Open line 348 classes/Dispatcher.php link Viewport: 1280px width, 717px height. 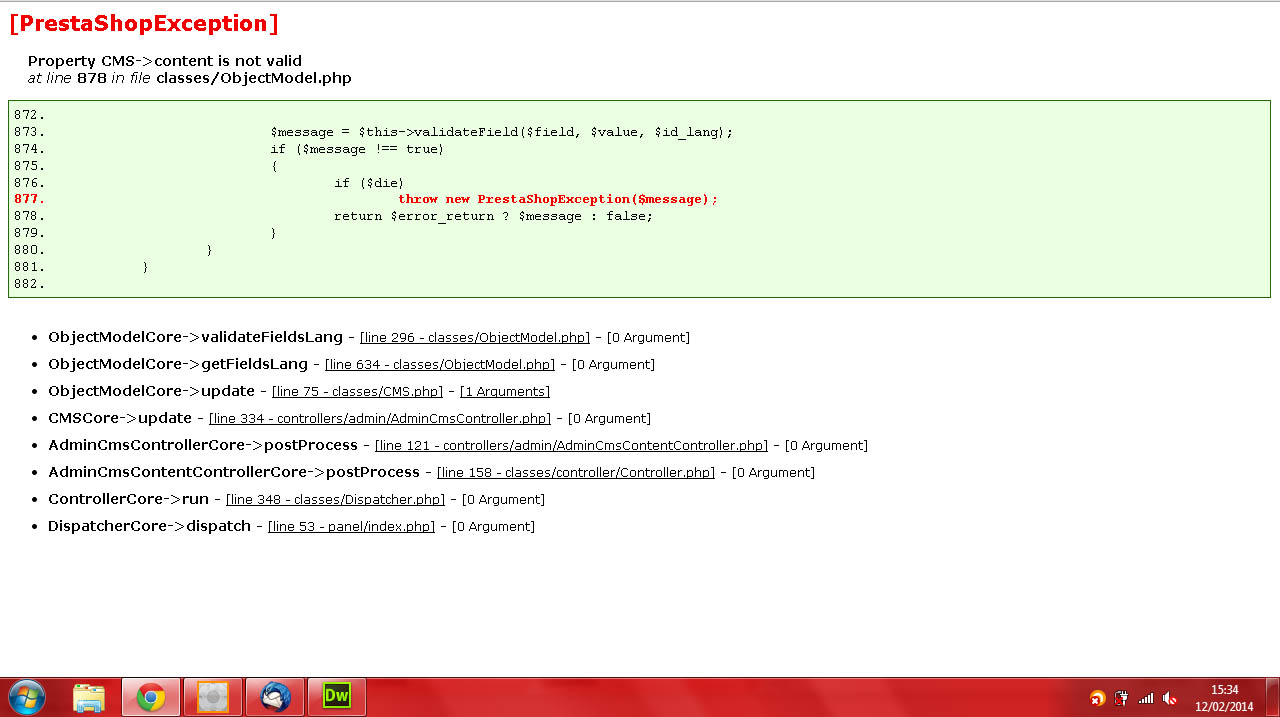[335, 500]
